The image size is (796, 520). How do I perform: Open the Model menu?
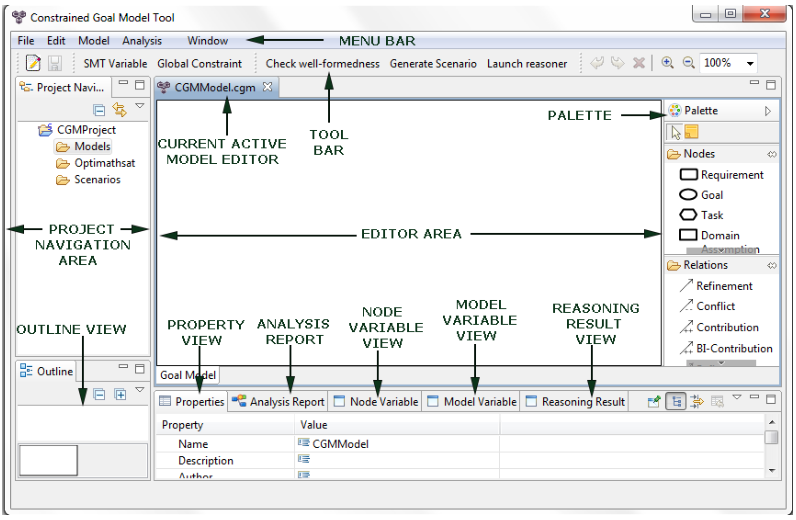point(93,41)
